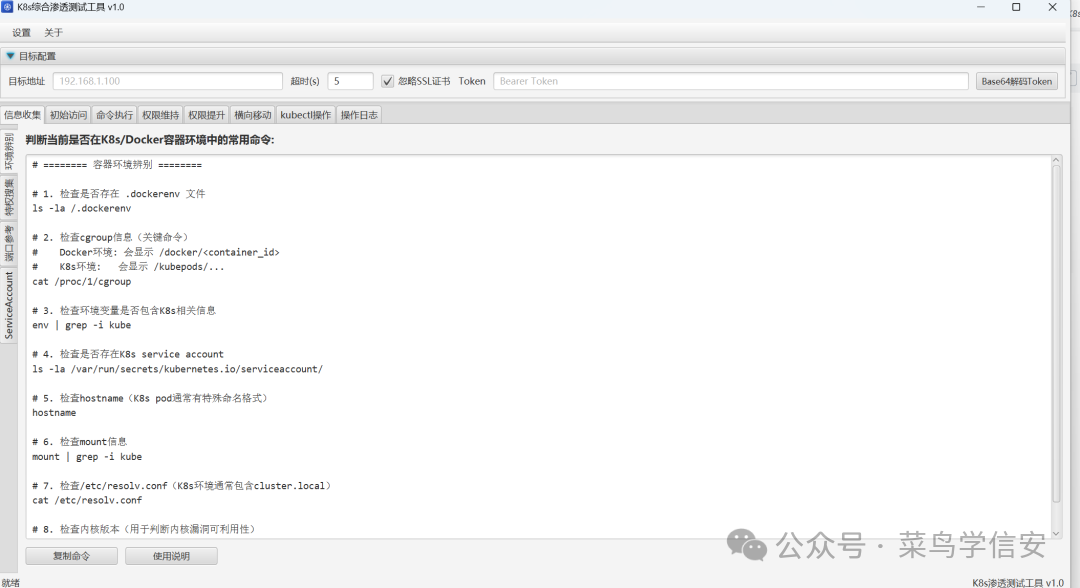Viewport: 1080px width, 588px height.
Task: Switch to the 权限维持 tab
Action: 160,115
